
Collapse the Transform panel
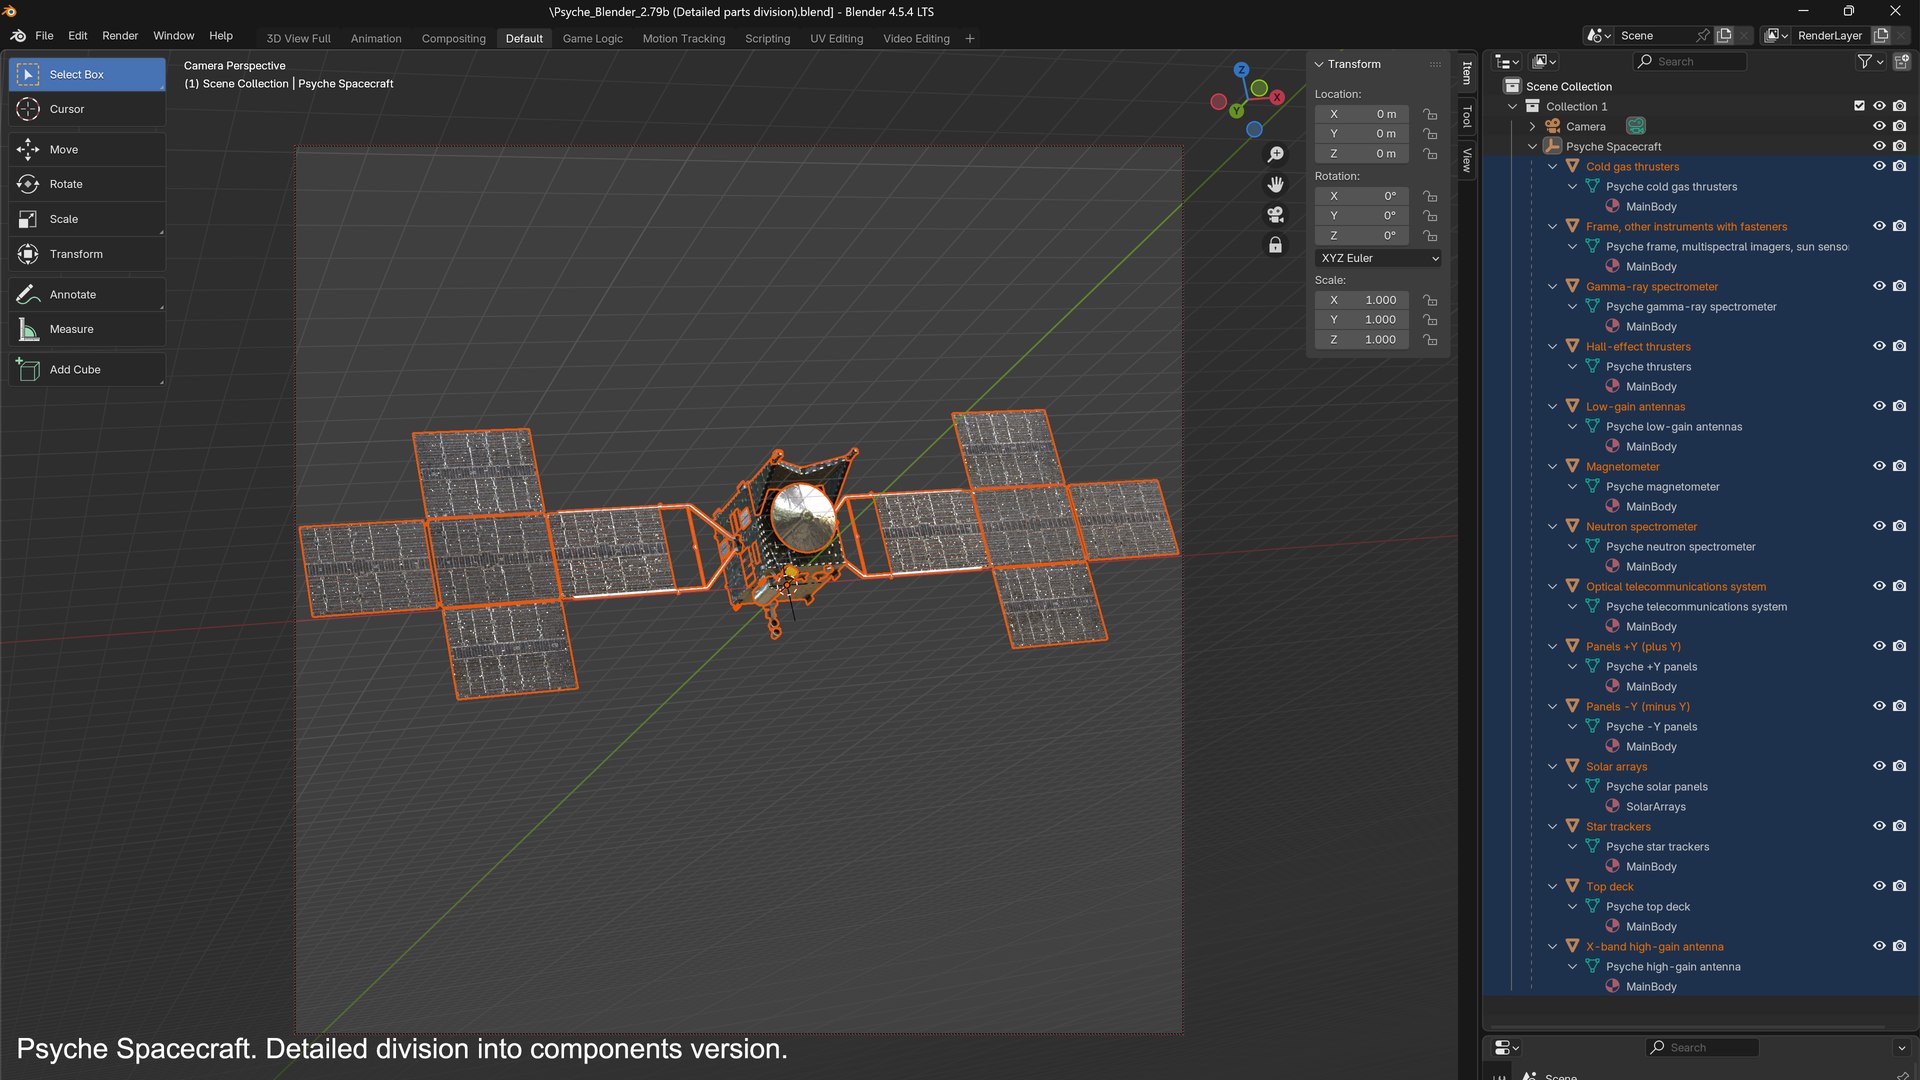(1319, 64)
